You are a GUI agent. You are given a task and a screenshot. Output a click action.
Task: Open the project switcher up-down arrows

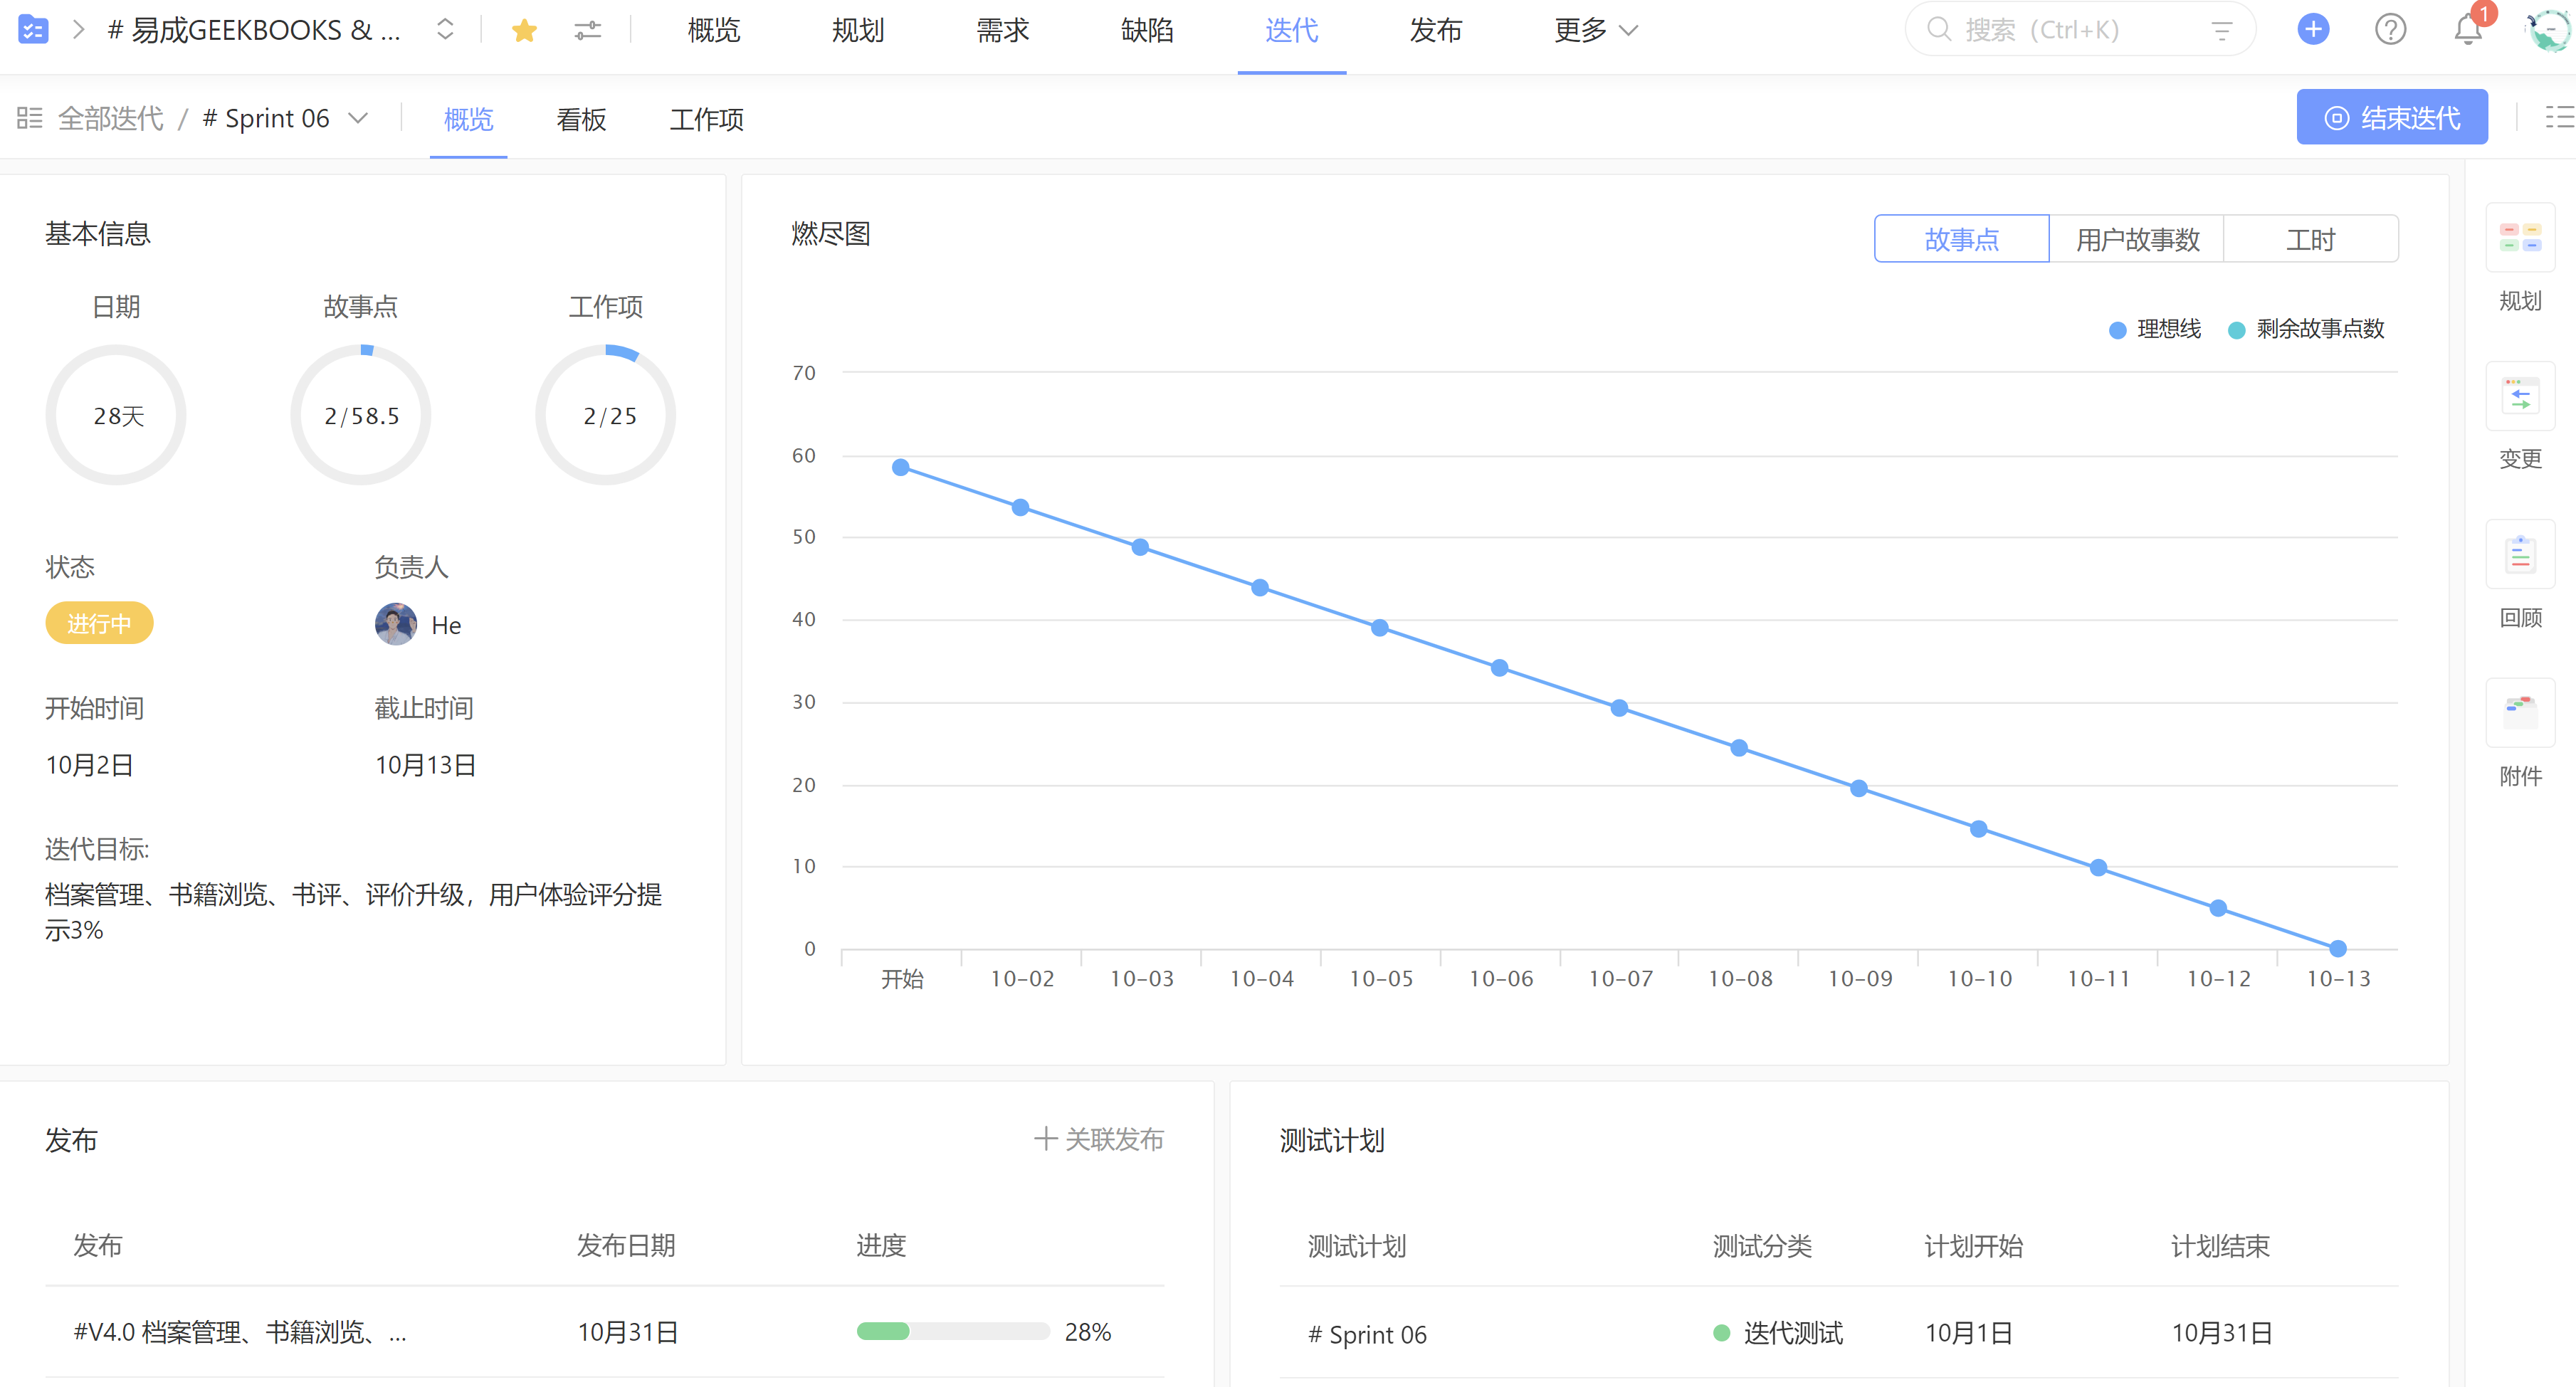pyautogui.click(x=445, y=30)
